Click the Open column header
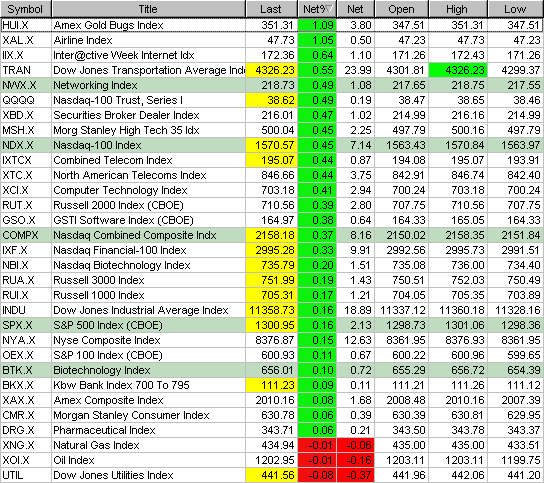The width and height of the screenshot is (544, 483). click(402, 9)
